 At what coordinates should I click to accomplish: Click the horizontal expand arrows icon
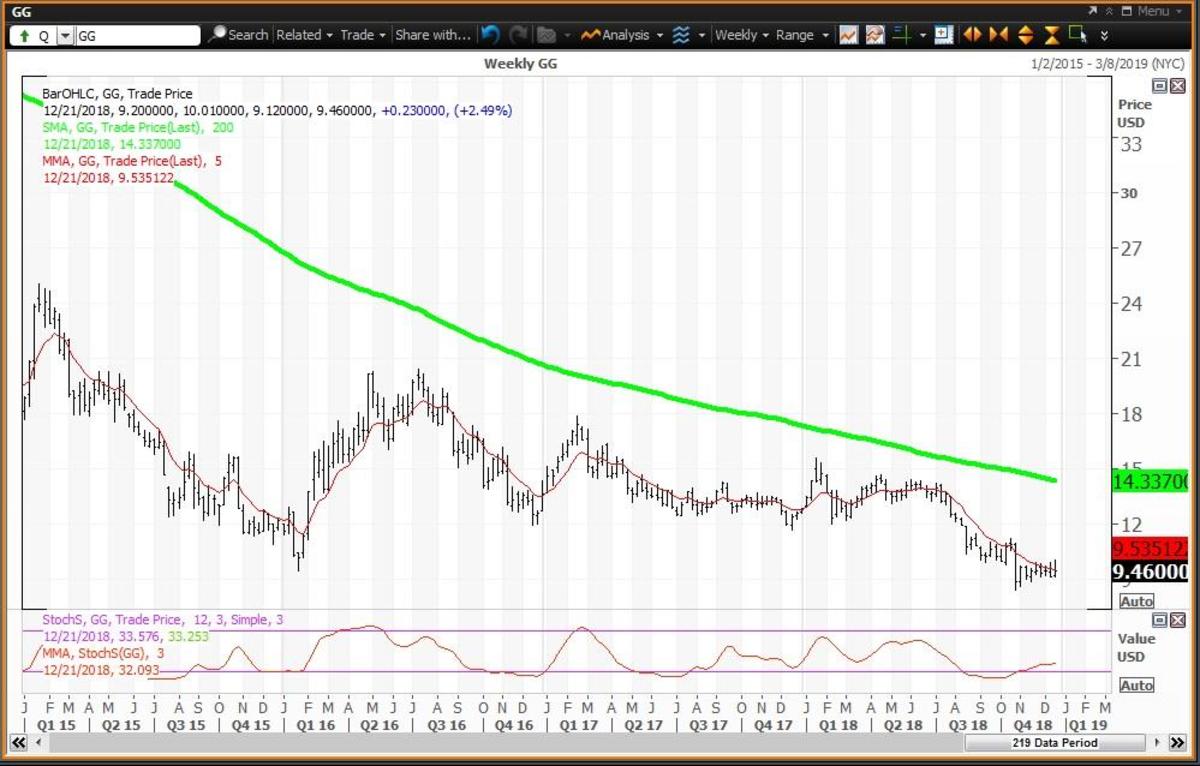(971, 35)
